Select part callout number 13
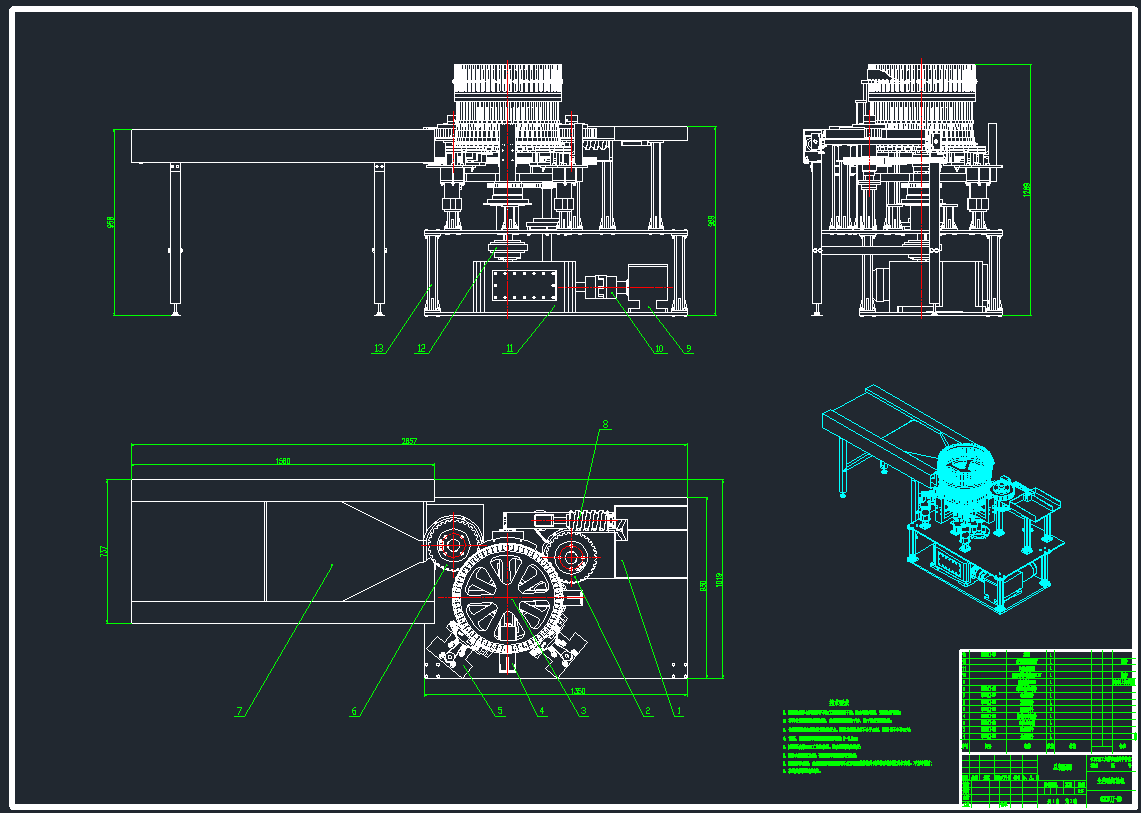 [379, 349]
